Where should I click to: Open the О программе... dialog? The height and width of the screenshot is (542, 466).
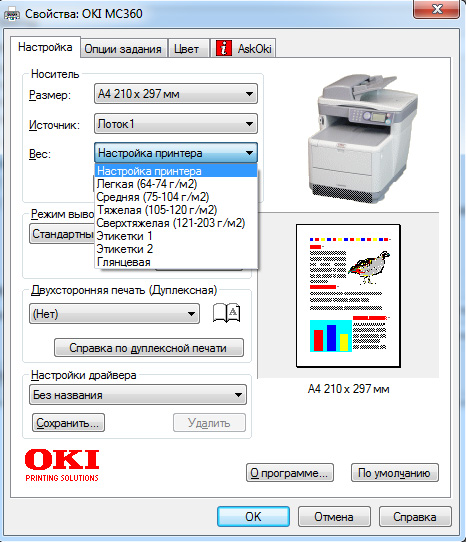[x=289, y=473]
